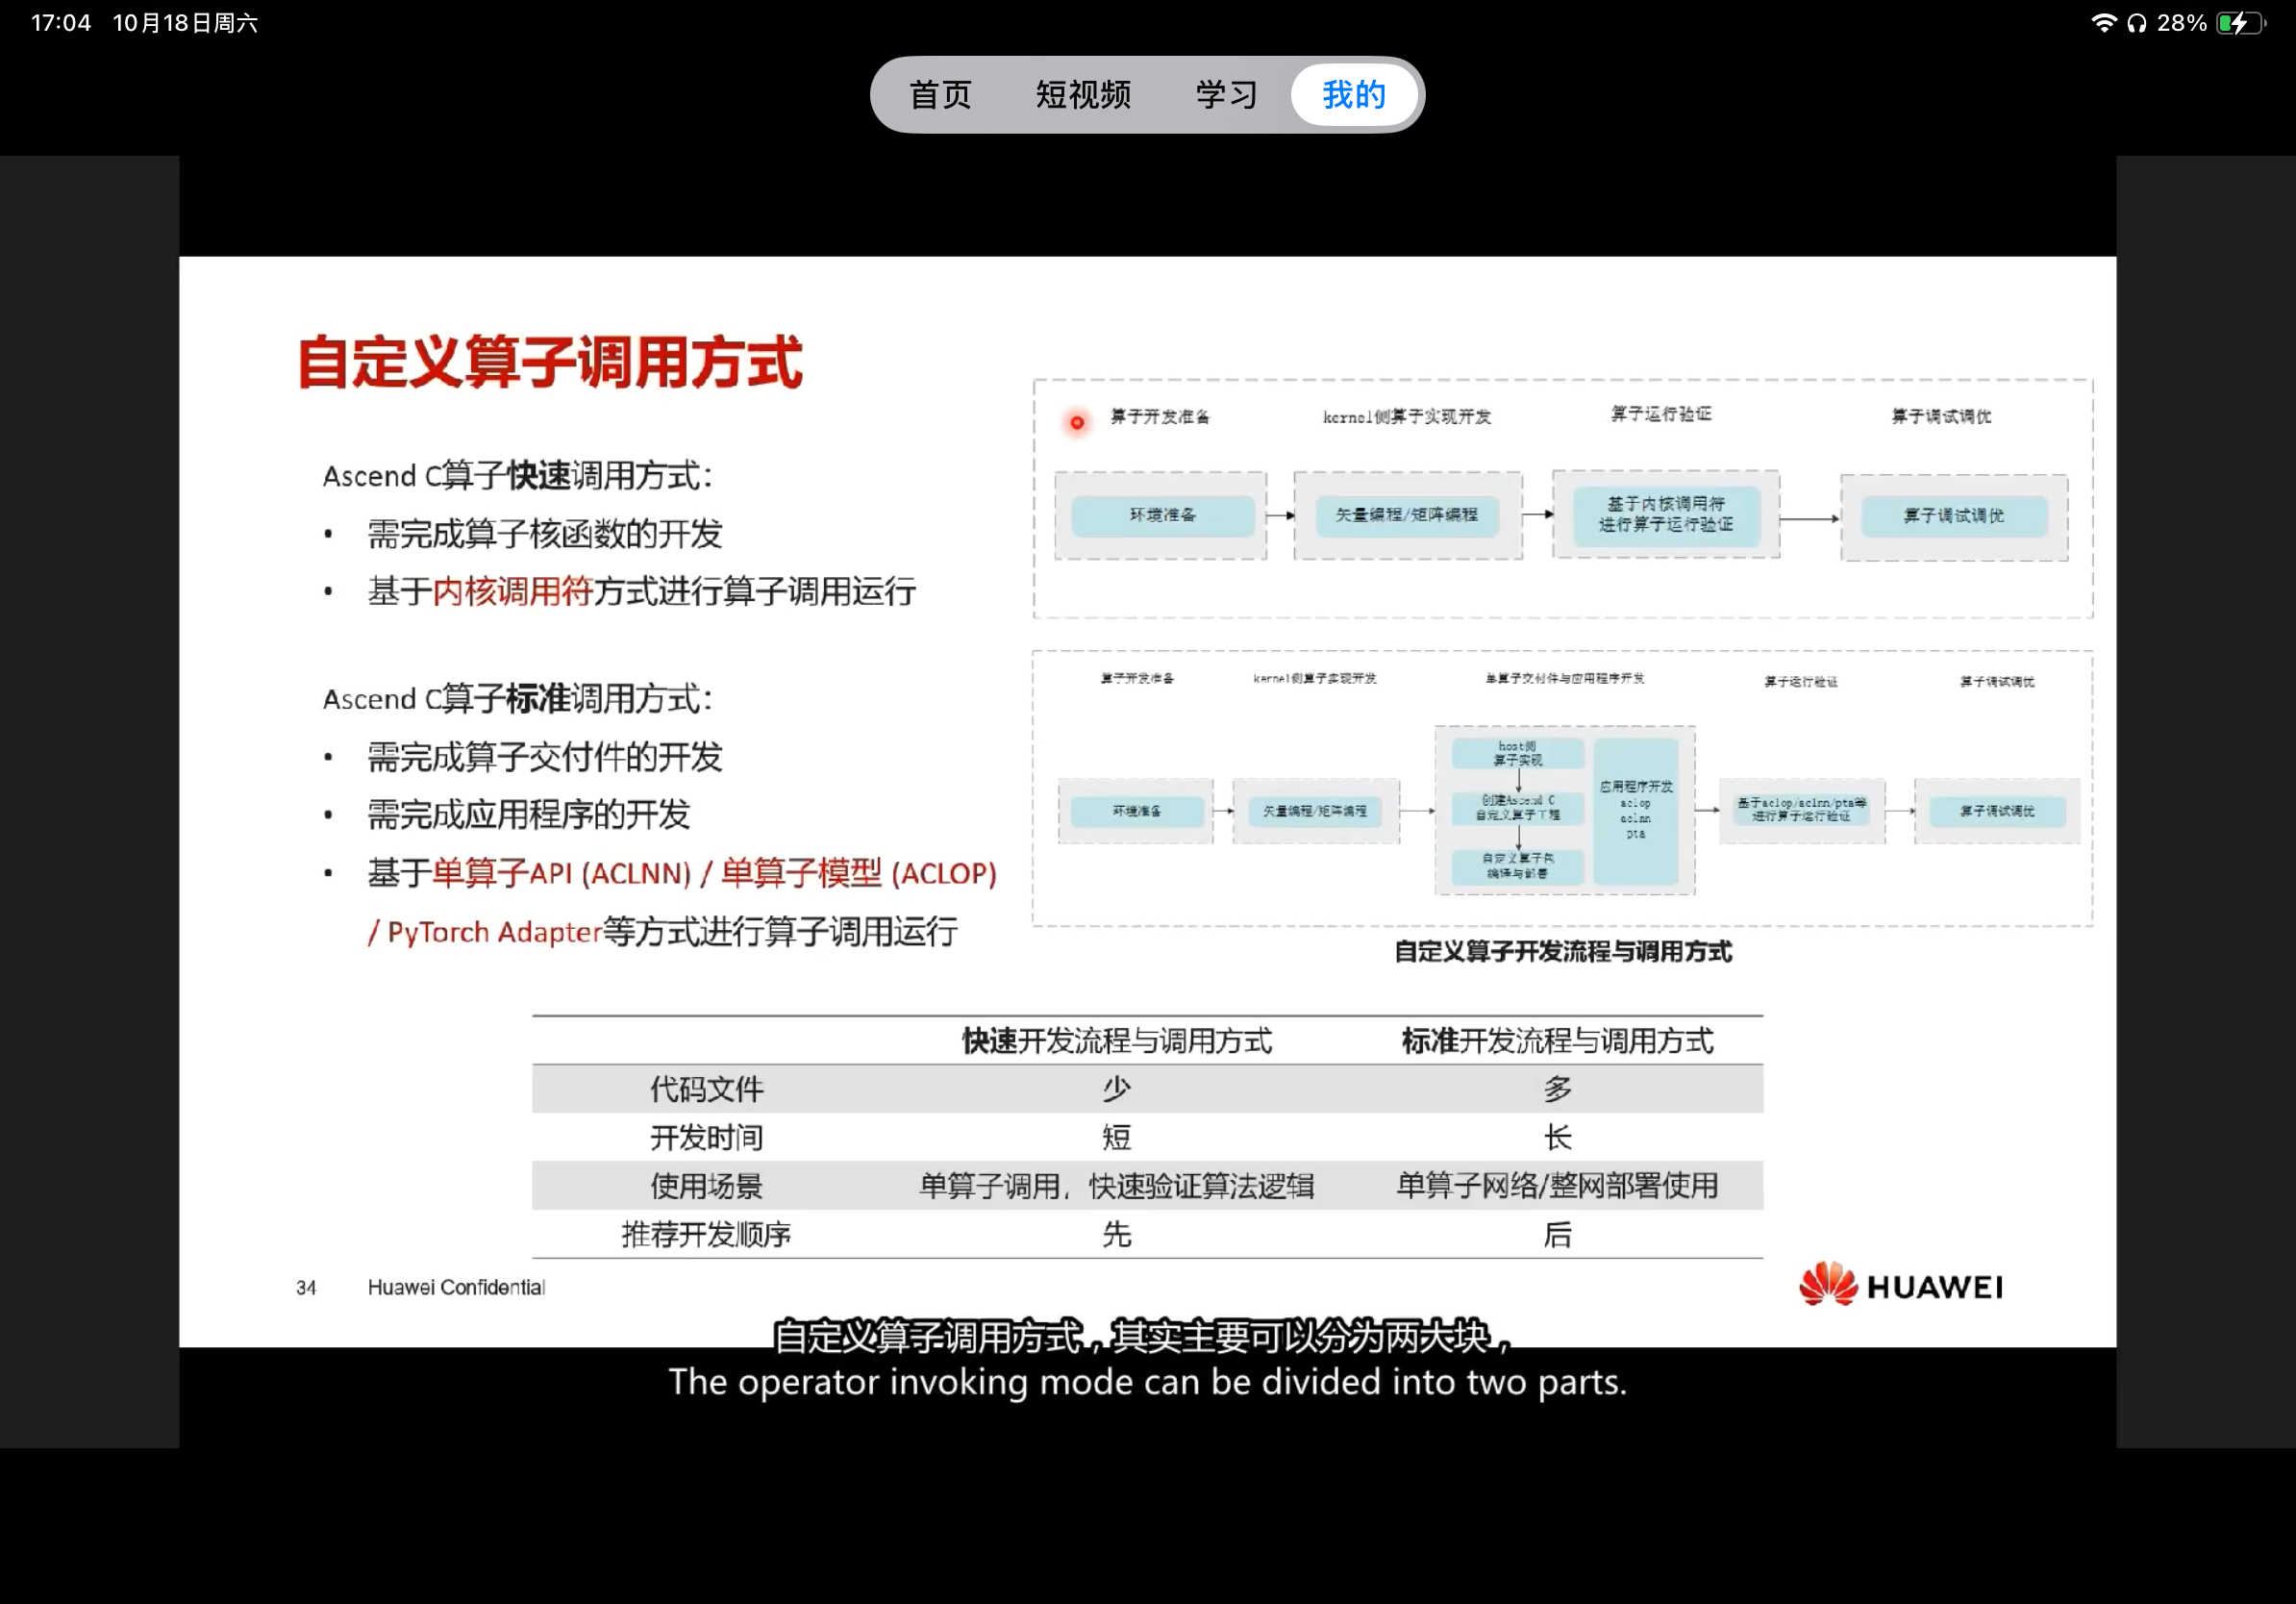Select the 学习 tab
Image resolution: width=2296 pixels, height=1604 pixels.
pyautogui.click(x=1224, y=95)
